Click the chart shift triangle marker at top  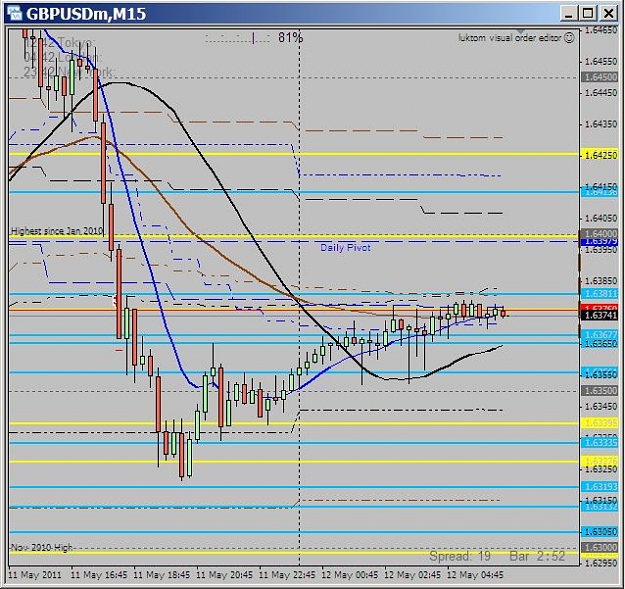(520, 31)
